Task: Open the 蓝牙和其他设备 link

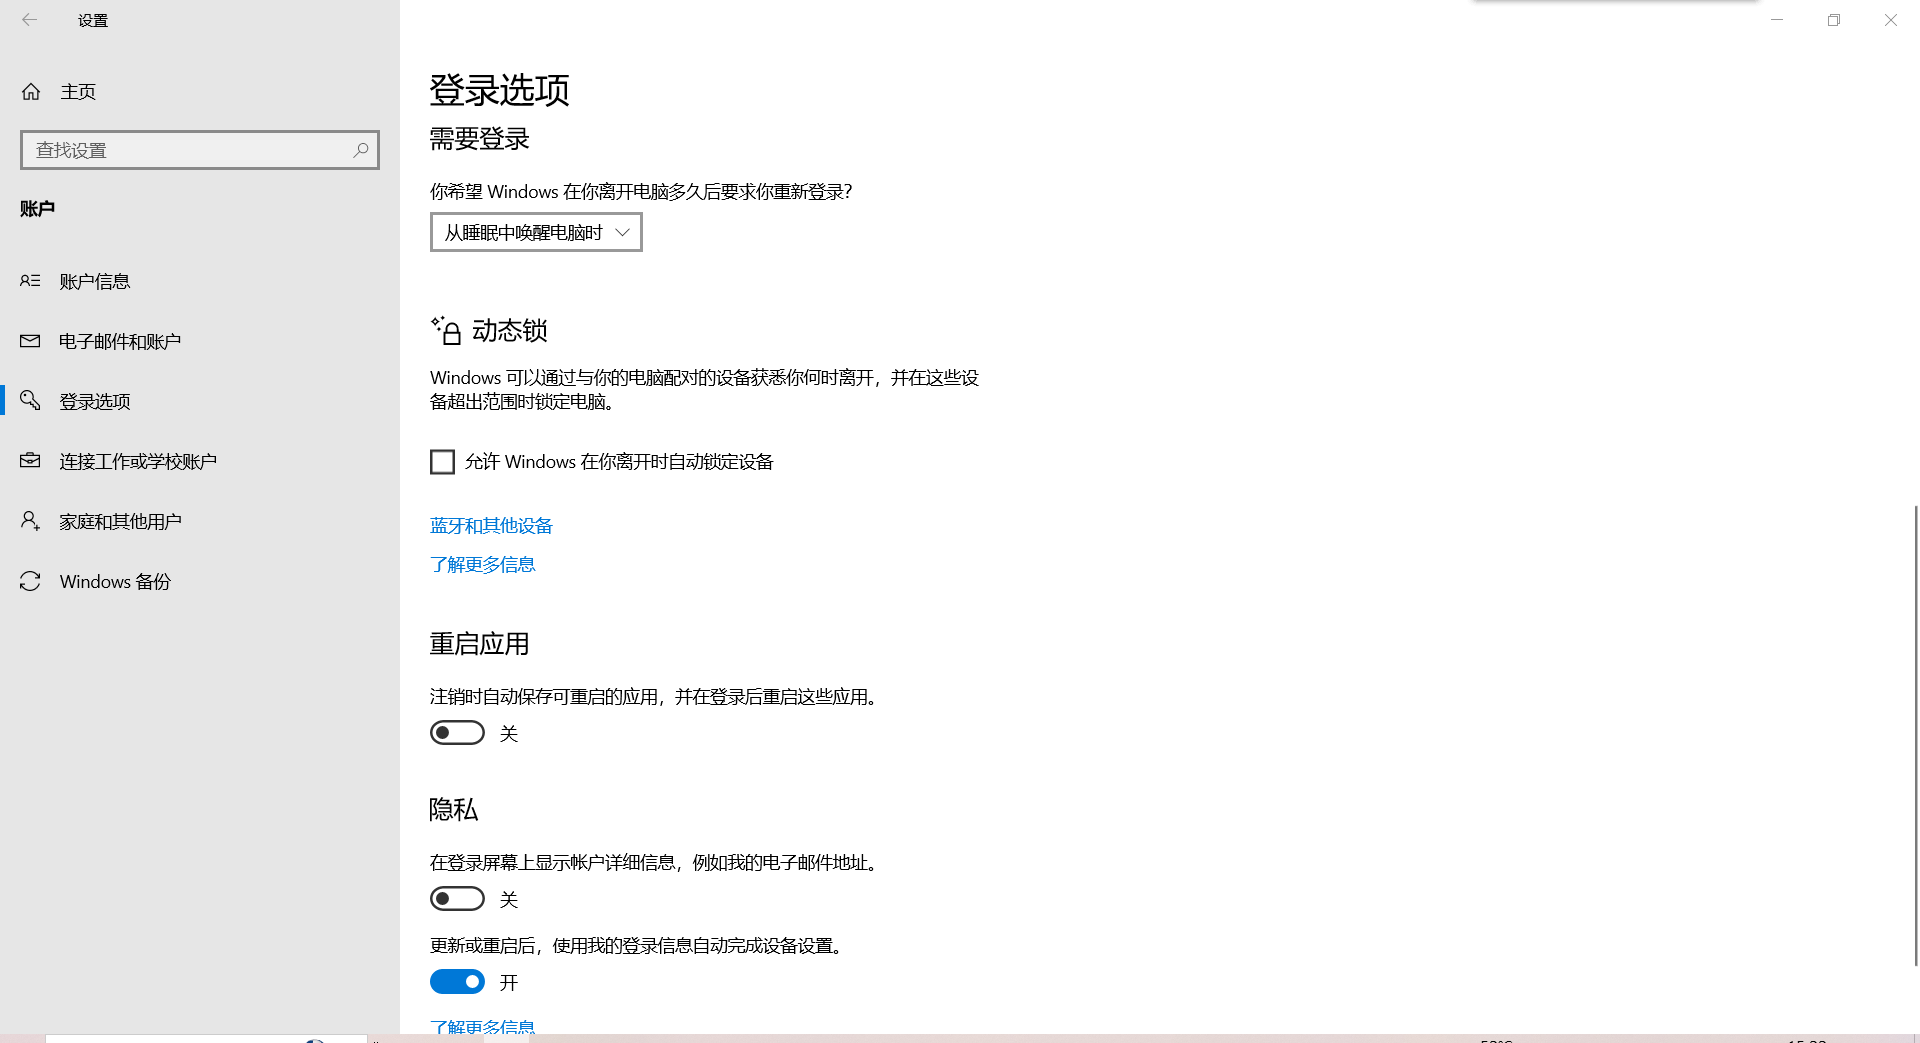Action: click(491, 526)
